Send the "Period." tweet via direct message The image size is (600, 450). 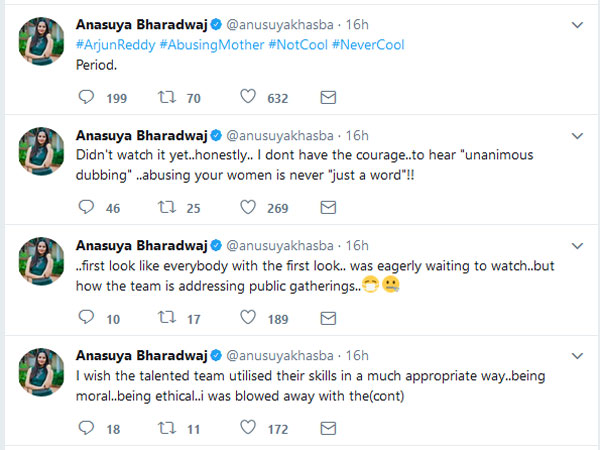(x=328, y=98)
